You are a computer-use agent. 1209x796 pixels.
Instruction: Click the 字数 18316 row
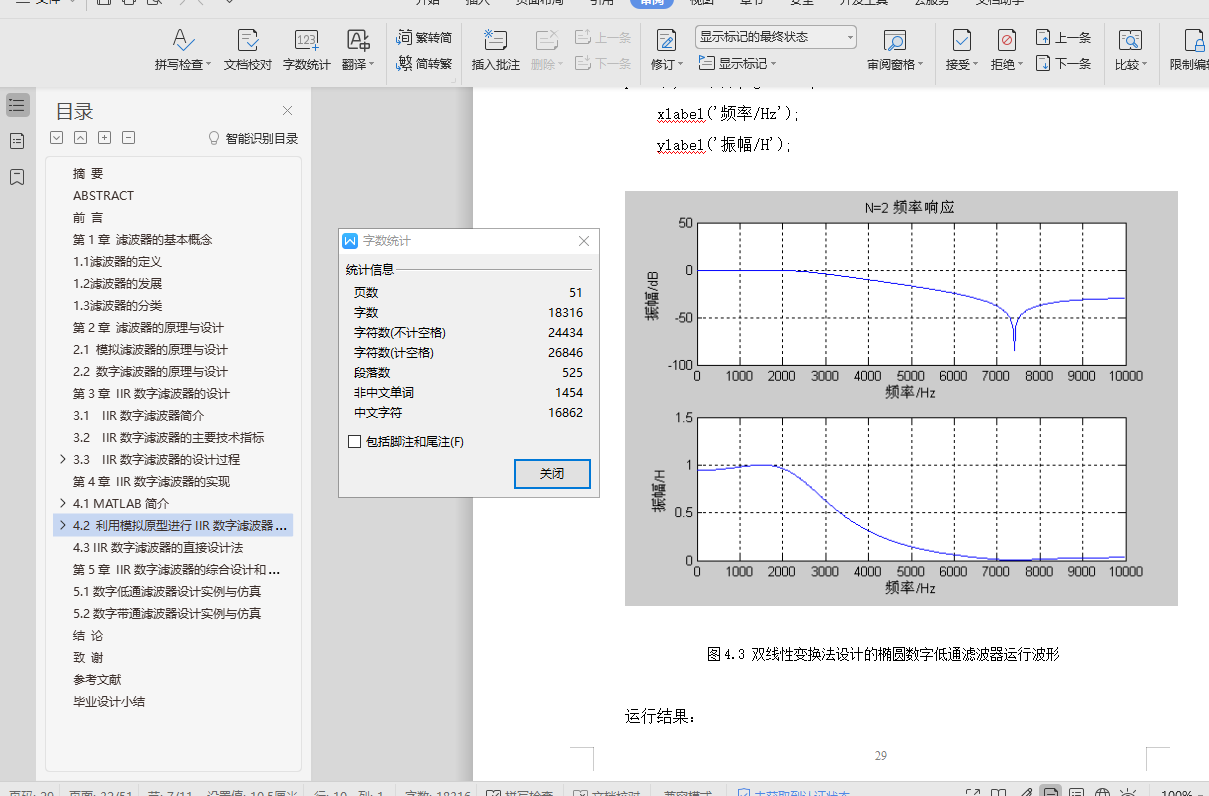pos(468,313)
